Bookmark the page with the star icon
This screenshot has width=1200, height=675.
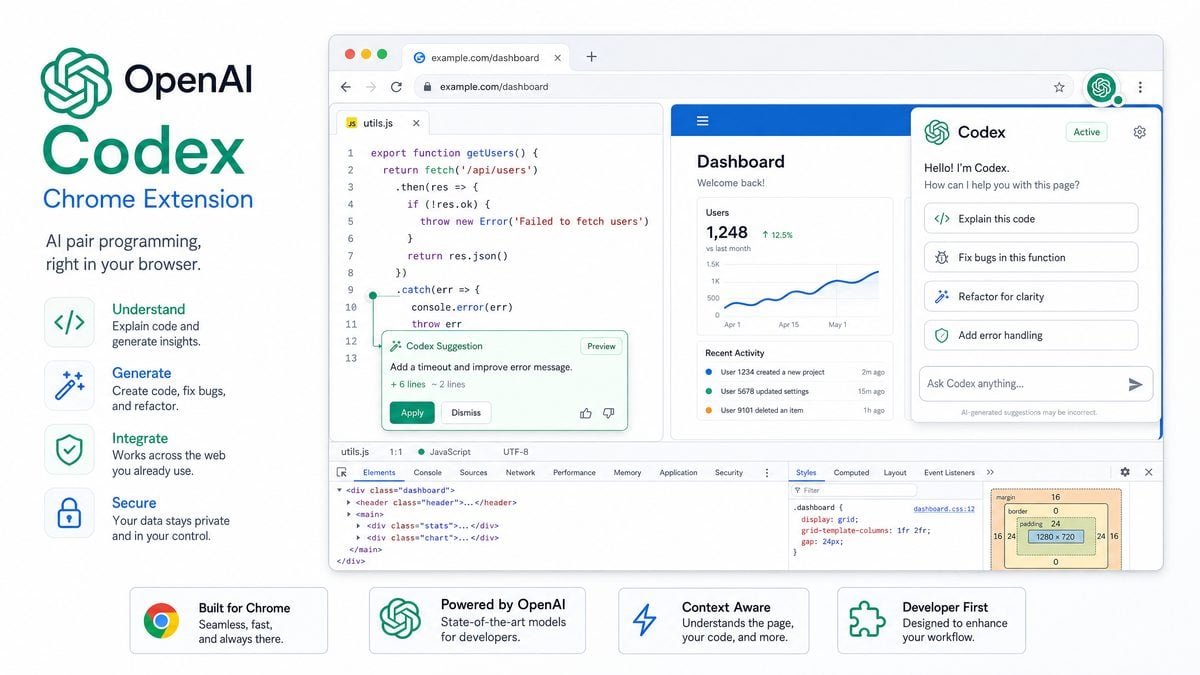click(x=1059, y=87)
